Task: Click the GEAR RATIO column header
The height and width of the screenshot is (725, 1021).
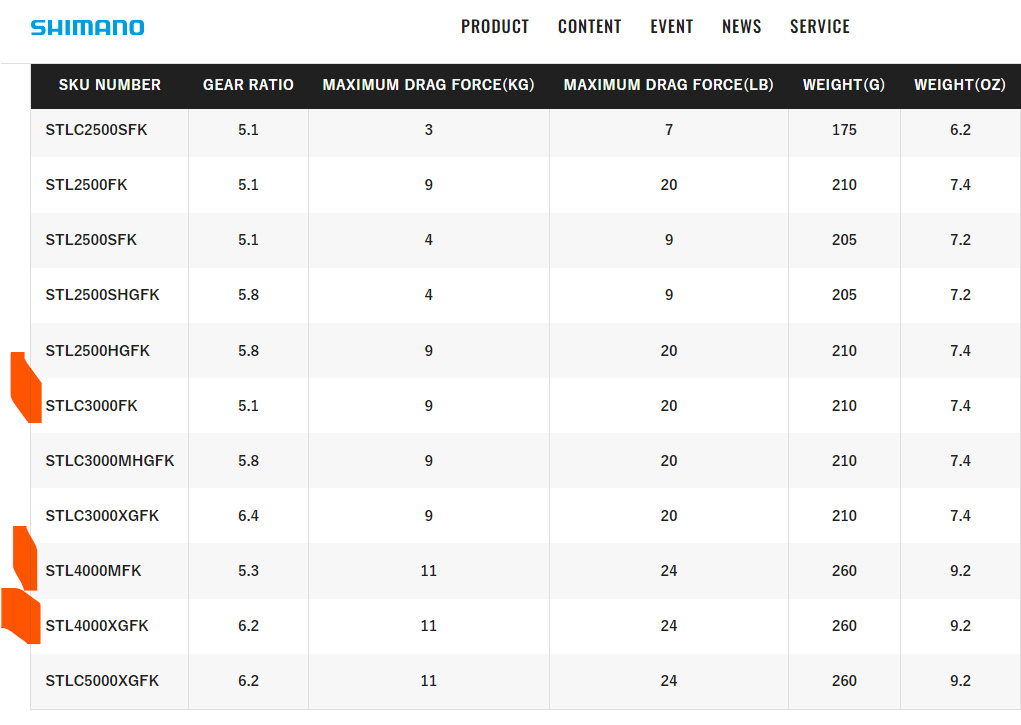Action: (248, 85)
